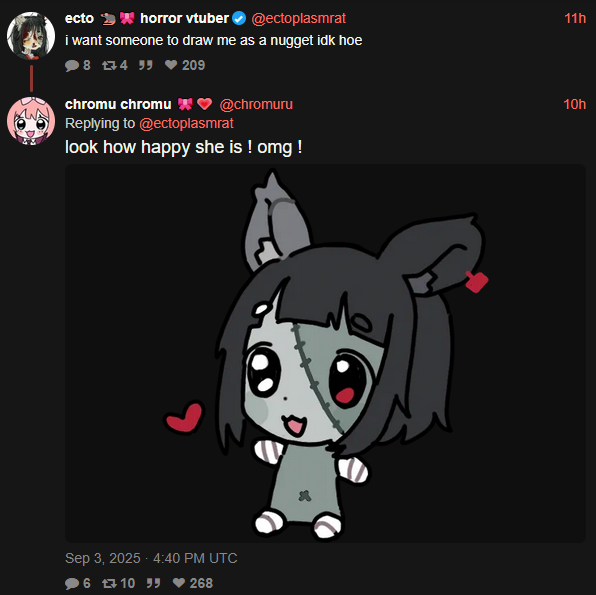Image resolution: width=596 pixels, height=595 pixels.
Task: Click ecto horror vtuber display name
Action: coord(147,18)
